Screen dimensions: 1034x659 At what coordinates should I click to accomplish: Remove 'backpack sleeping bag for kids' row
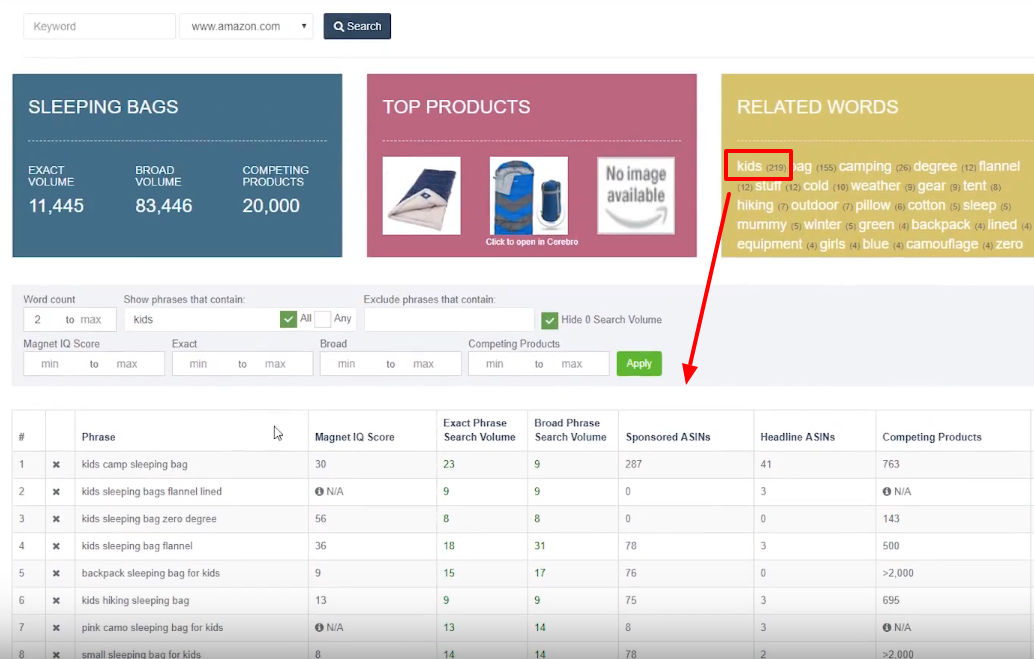pyautogui.click(x=56, y=573)
